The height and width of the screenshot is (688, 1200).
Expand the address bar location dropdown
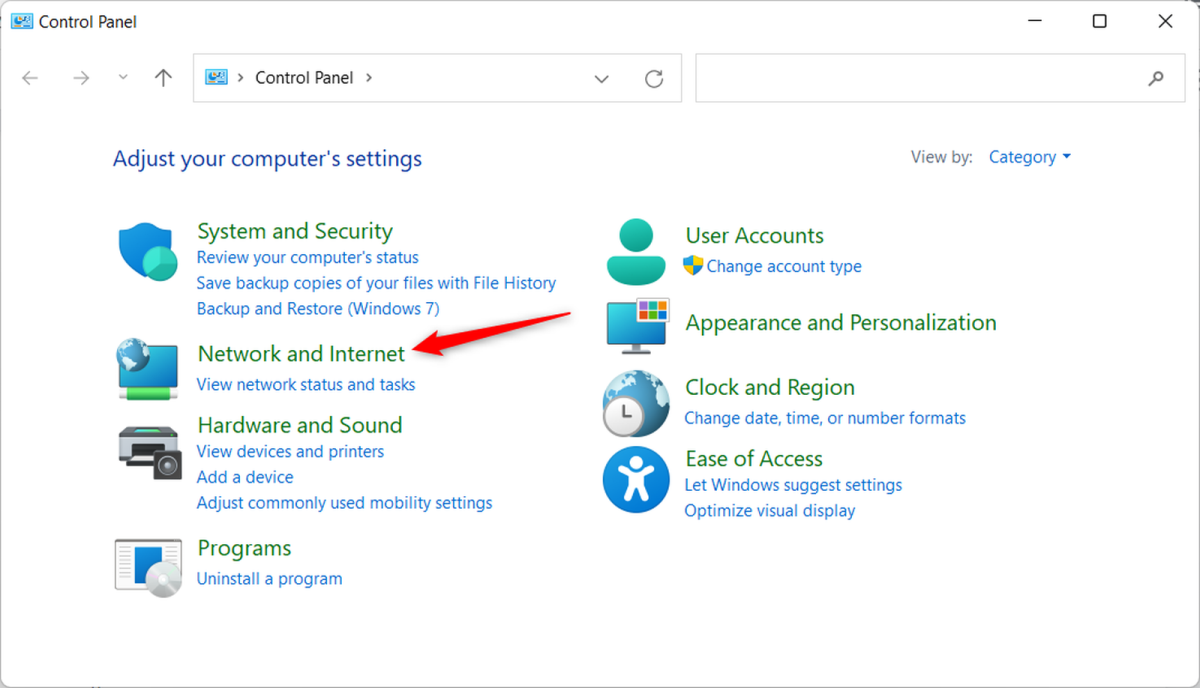(x=601, y=77)
